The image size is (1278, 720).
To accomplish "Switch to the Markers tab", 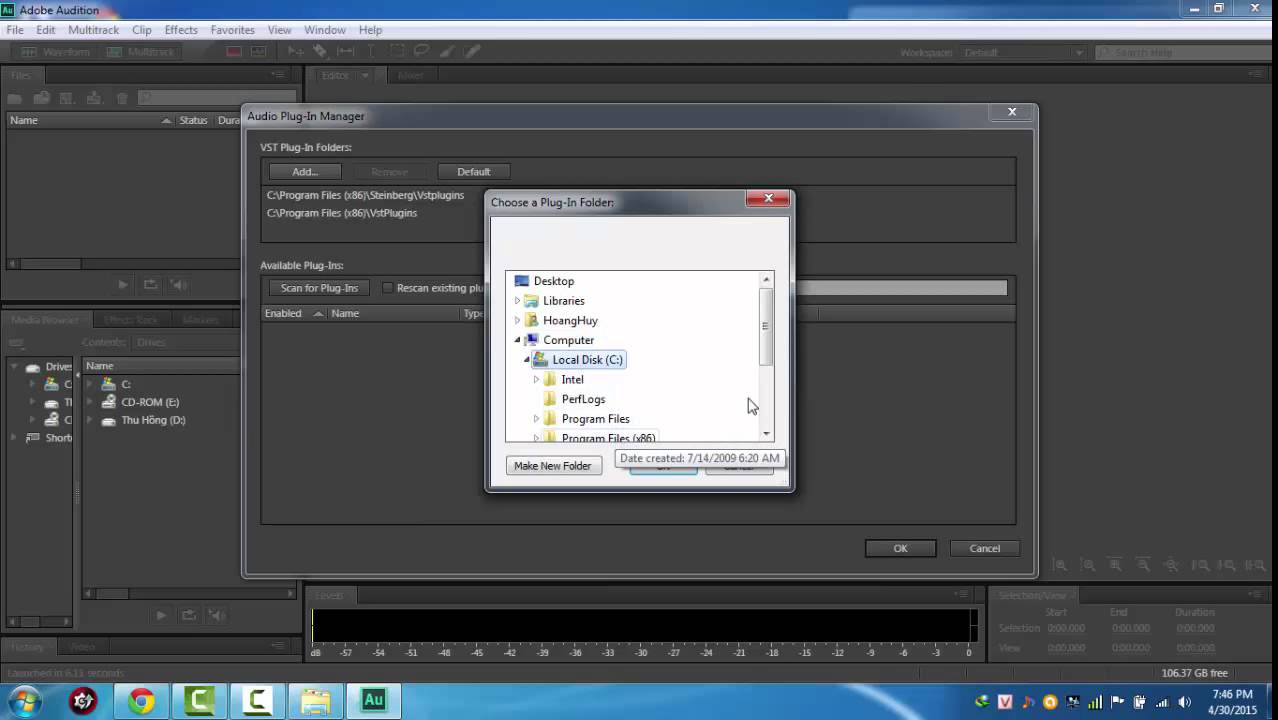I will tap(200, 320).
